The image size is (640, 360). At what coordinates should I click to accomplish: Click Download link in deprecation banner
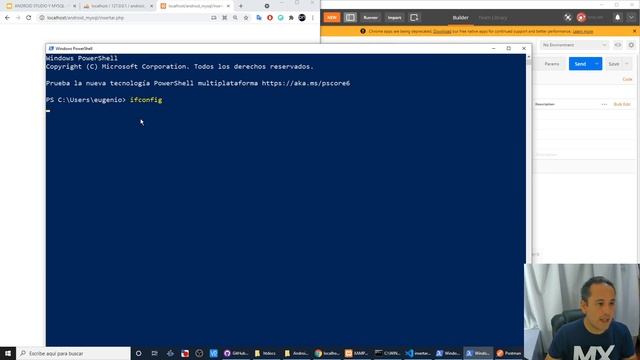coord(442,31)
